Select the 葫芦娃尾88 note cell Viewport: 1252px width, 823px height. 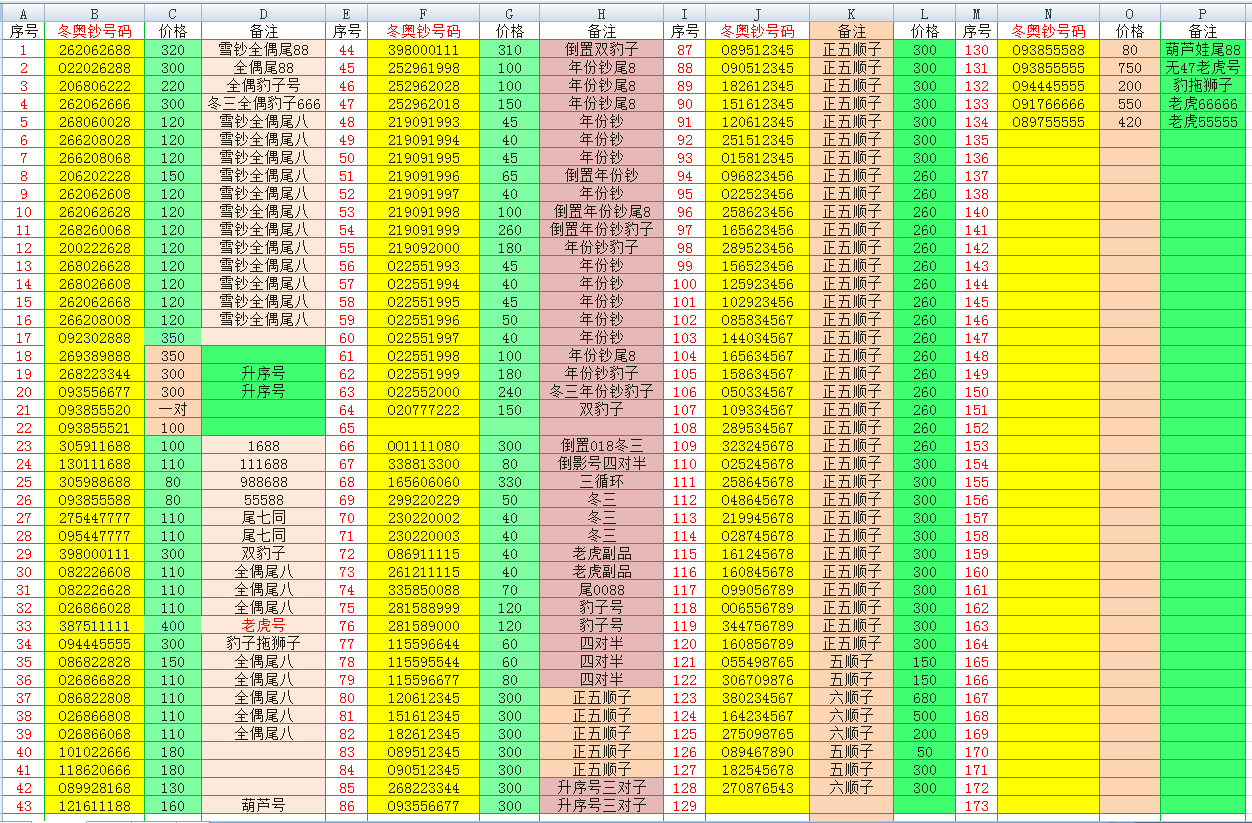tap(1203, 50)
